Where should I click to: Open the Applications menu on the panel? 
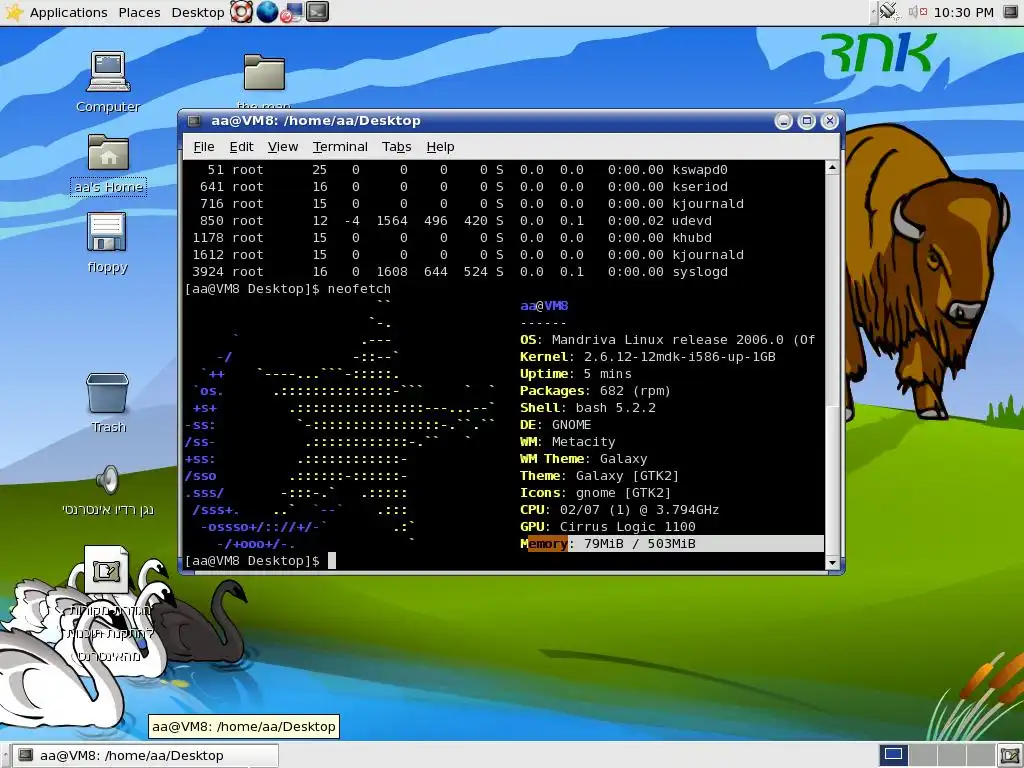tap(69, 12)
